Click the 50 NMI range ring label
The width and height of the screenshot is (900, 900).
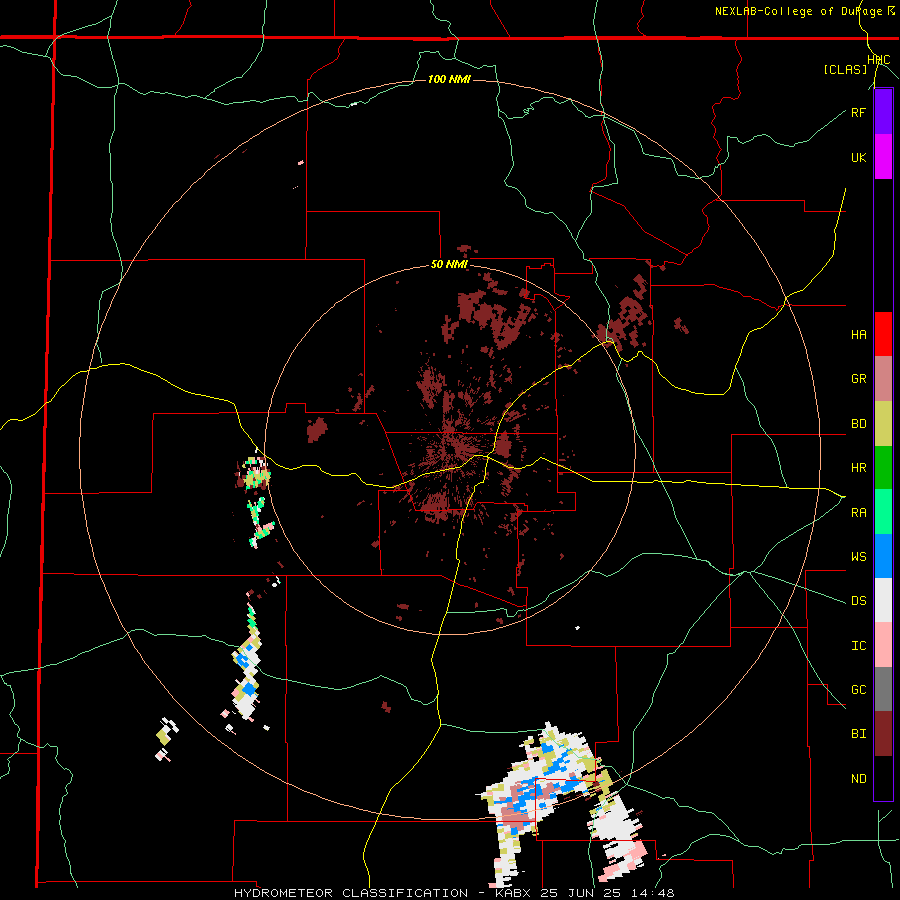click(449, 265)
